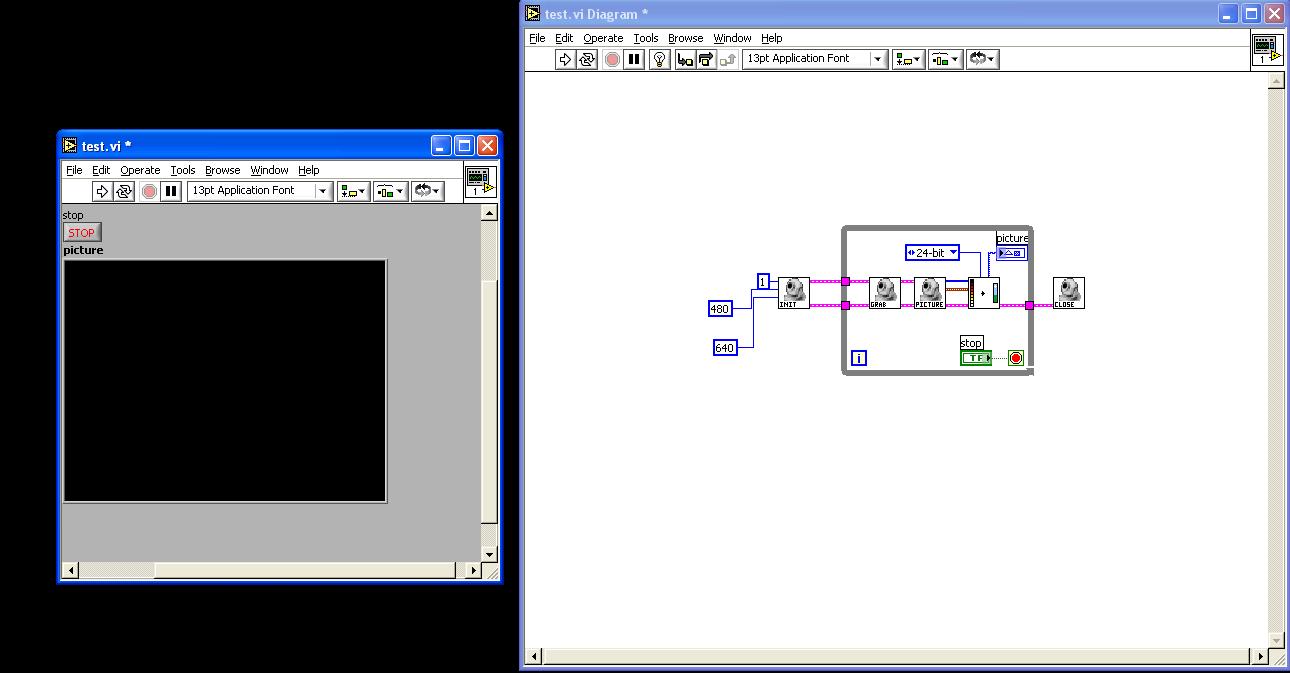The image size is (1290, 673).
Task: Click Diagram window horizontal scrollbar left arrow
Action: (x=535, y=656)
